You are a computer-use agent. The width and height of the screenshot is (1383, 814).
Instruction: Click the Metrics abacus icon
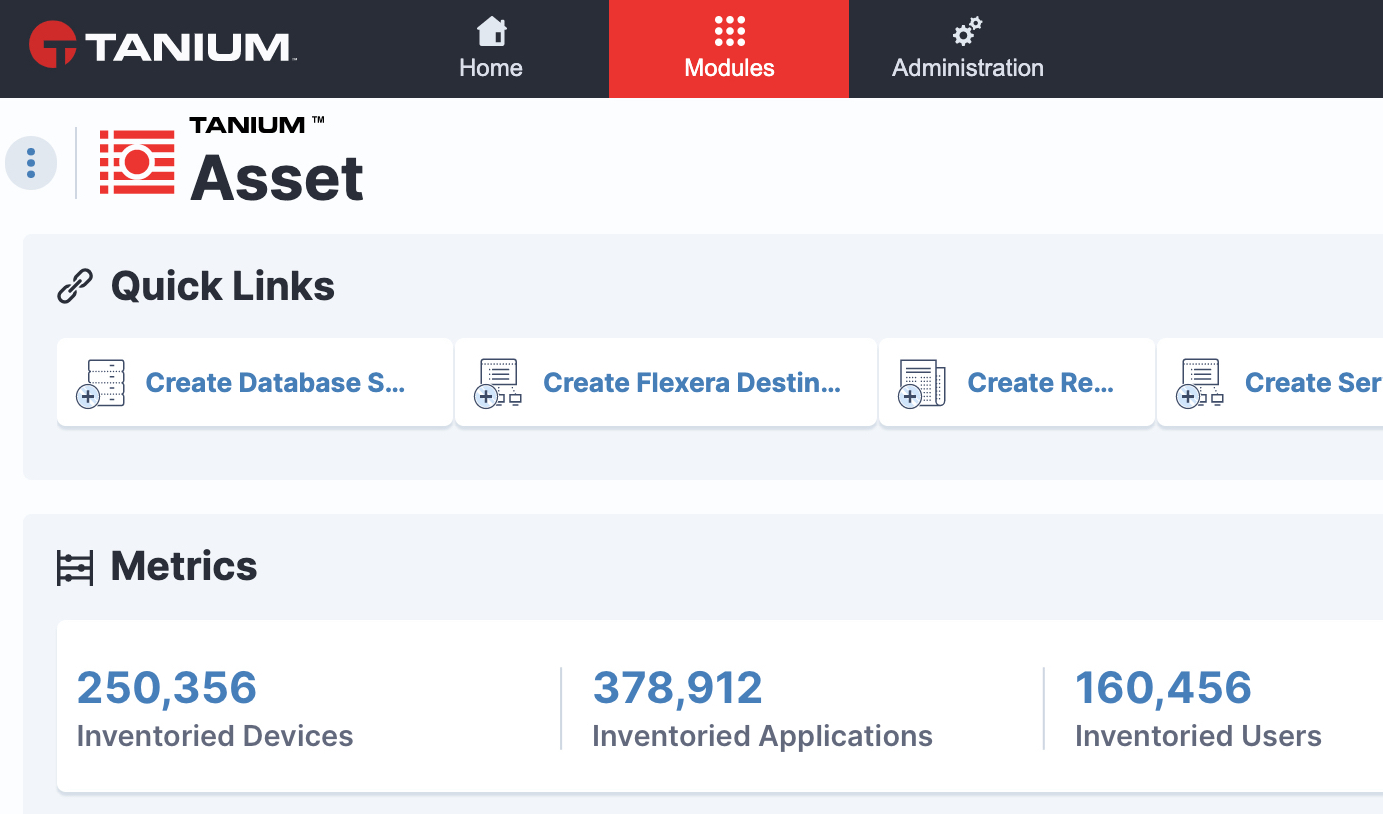(75, 567)
